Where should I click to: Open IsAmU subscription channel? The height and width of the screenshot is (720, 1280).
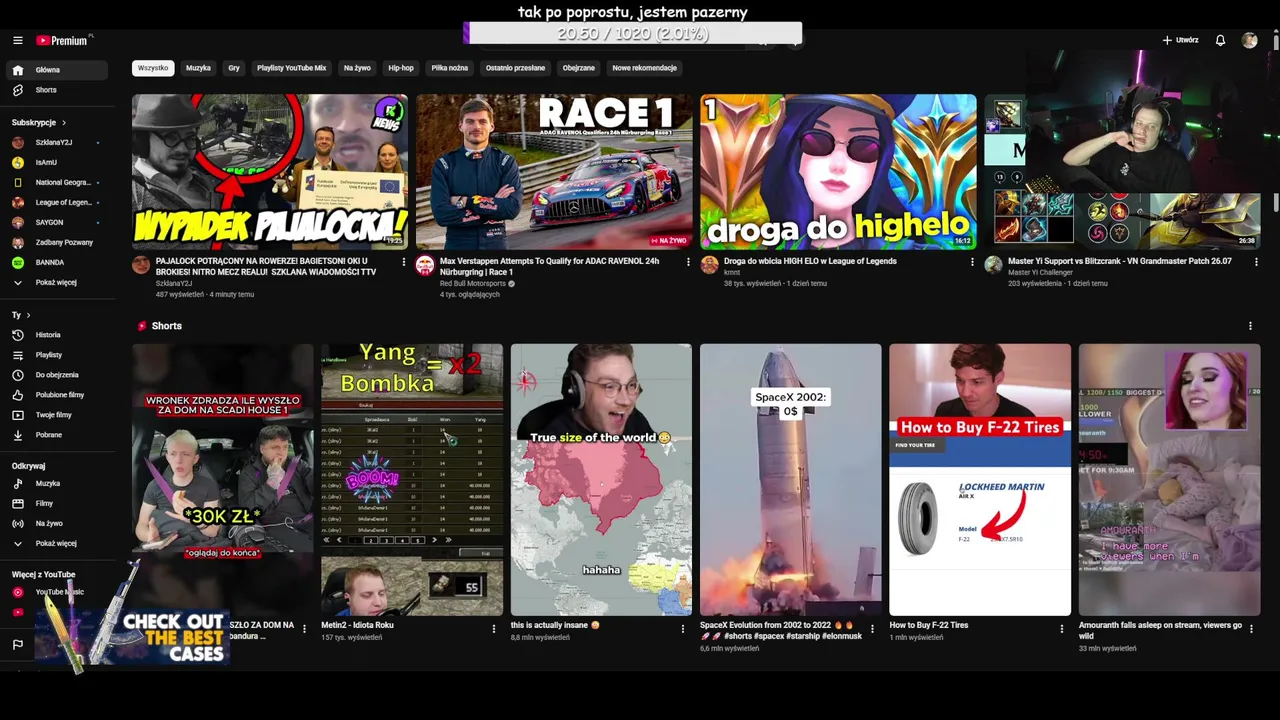tap(56, 162)
